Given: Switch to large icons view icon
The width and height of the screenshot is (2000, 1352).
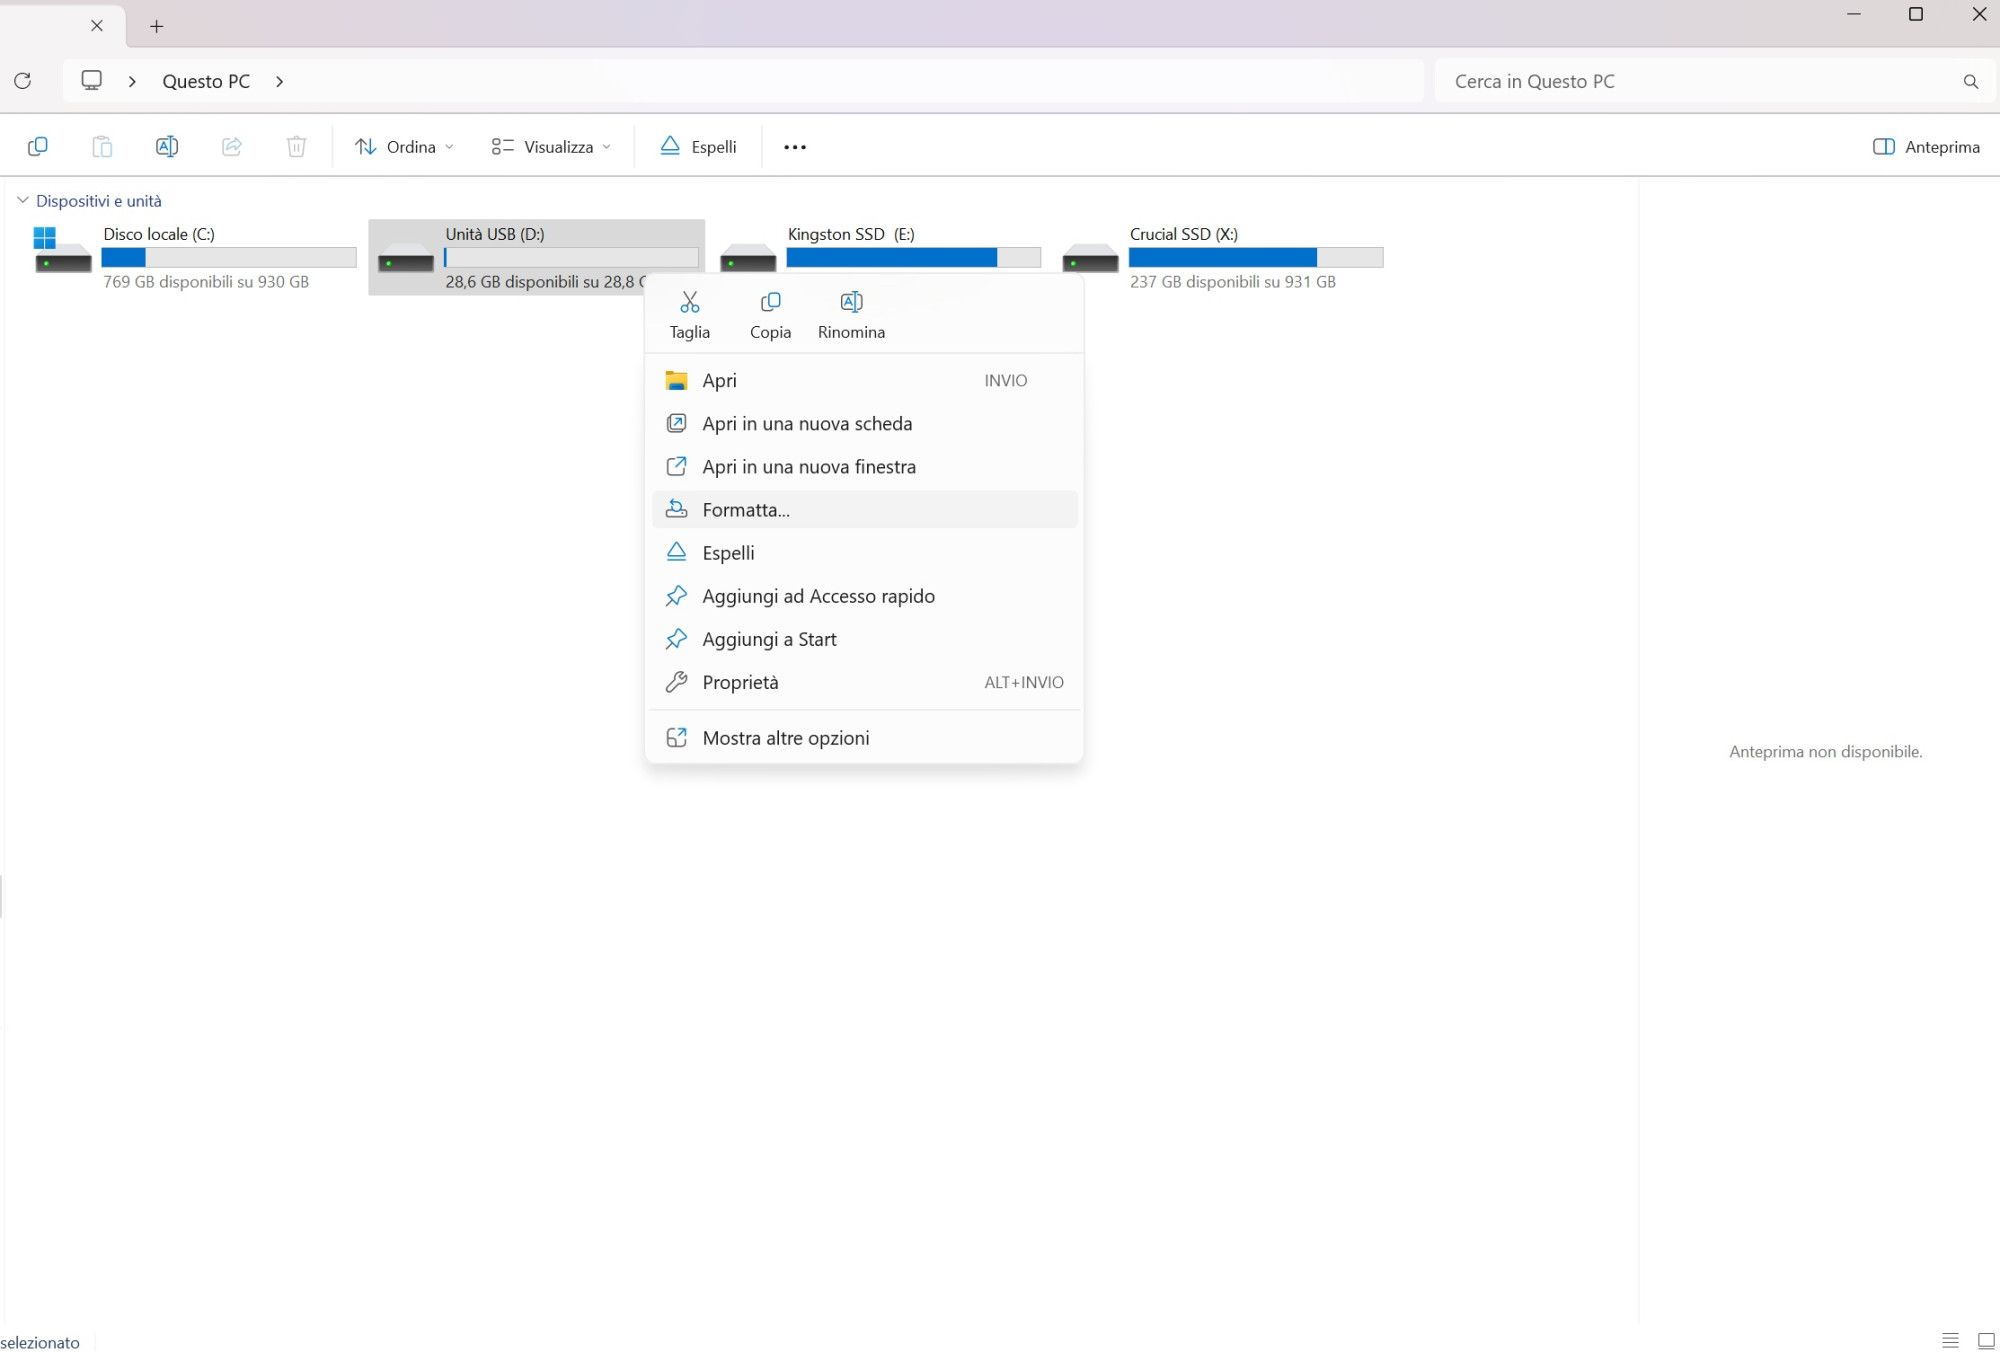Looking at the screenshot, I should (1986, 1341).
